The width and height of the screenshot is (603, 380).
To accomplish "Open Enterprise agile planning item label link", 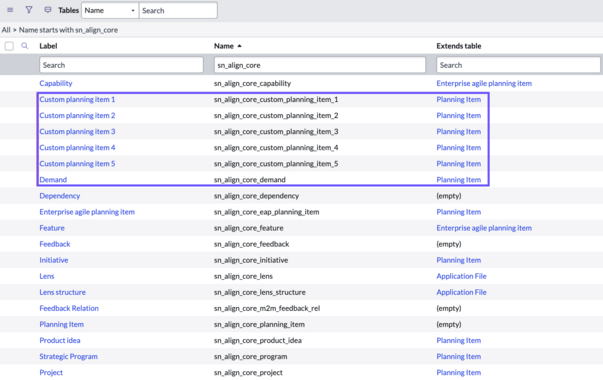I will pyautogui.click(x=87, y=212).
